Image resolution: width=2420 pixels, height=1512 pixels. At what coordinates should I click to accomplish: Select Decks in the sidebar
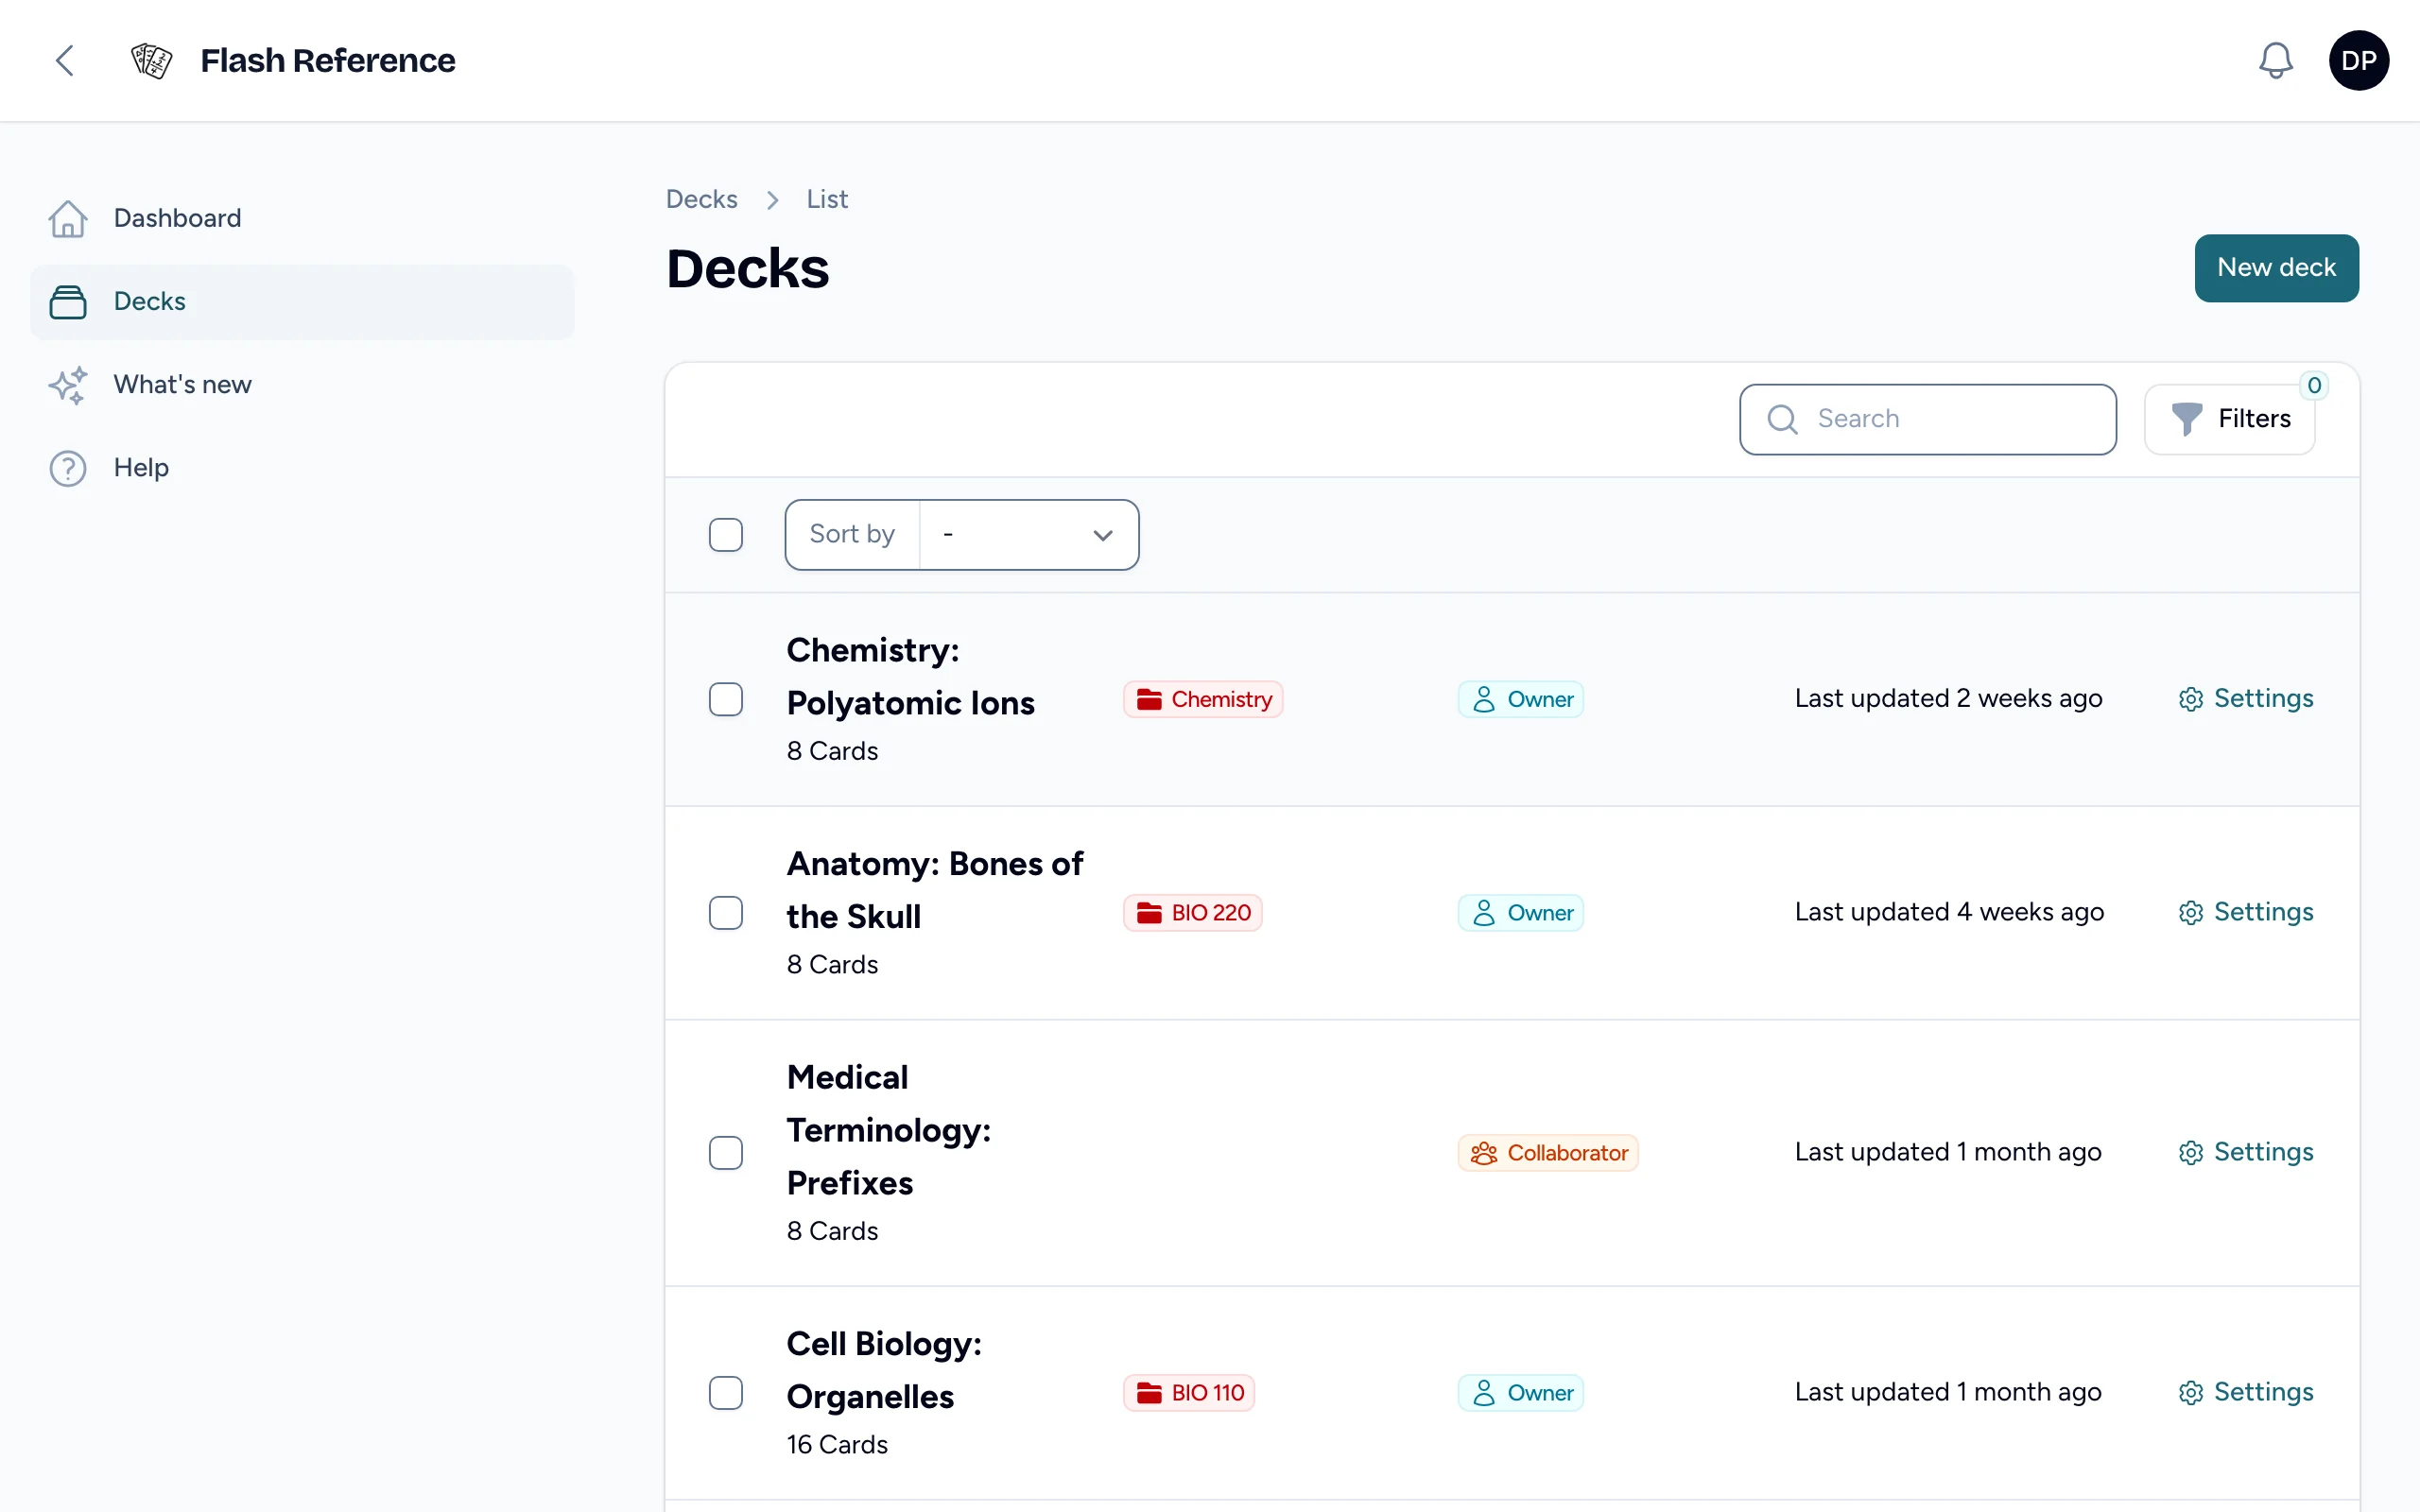[x=302, y=301]
